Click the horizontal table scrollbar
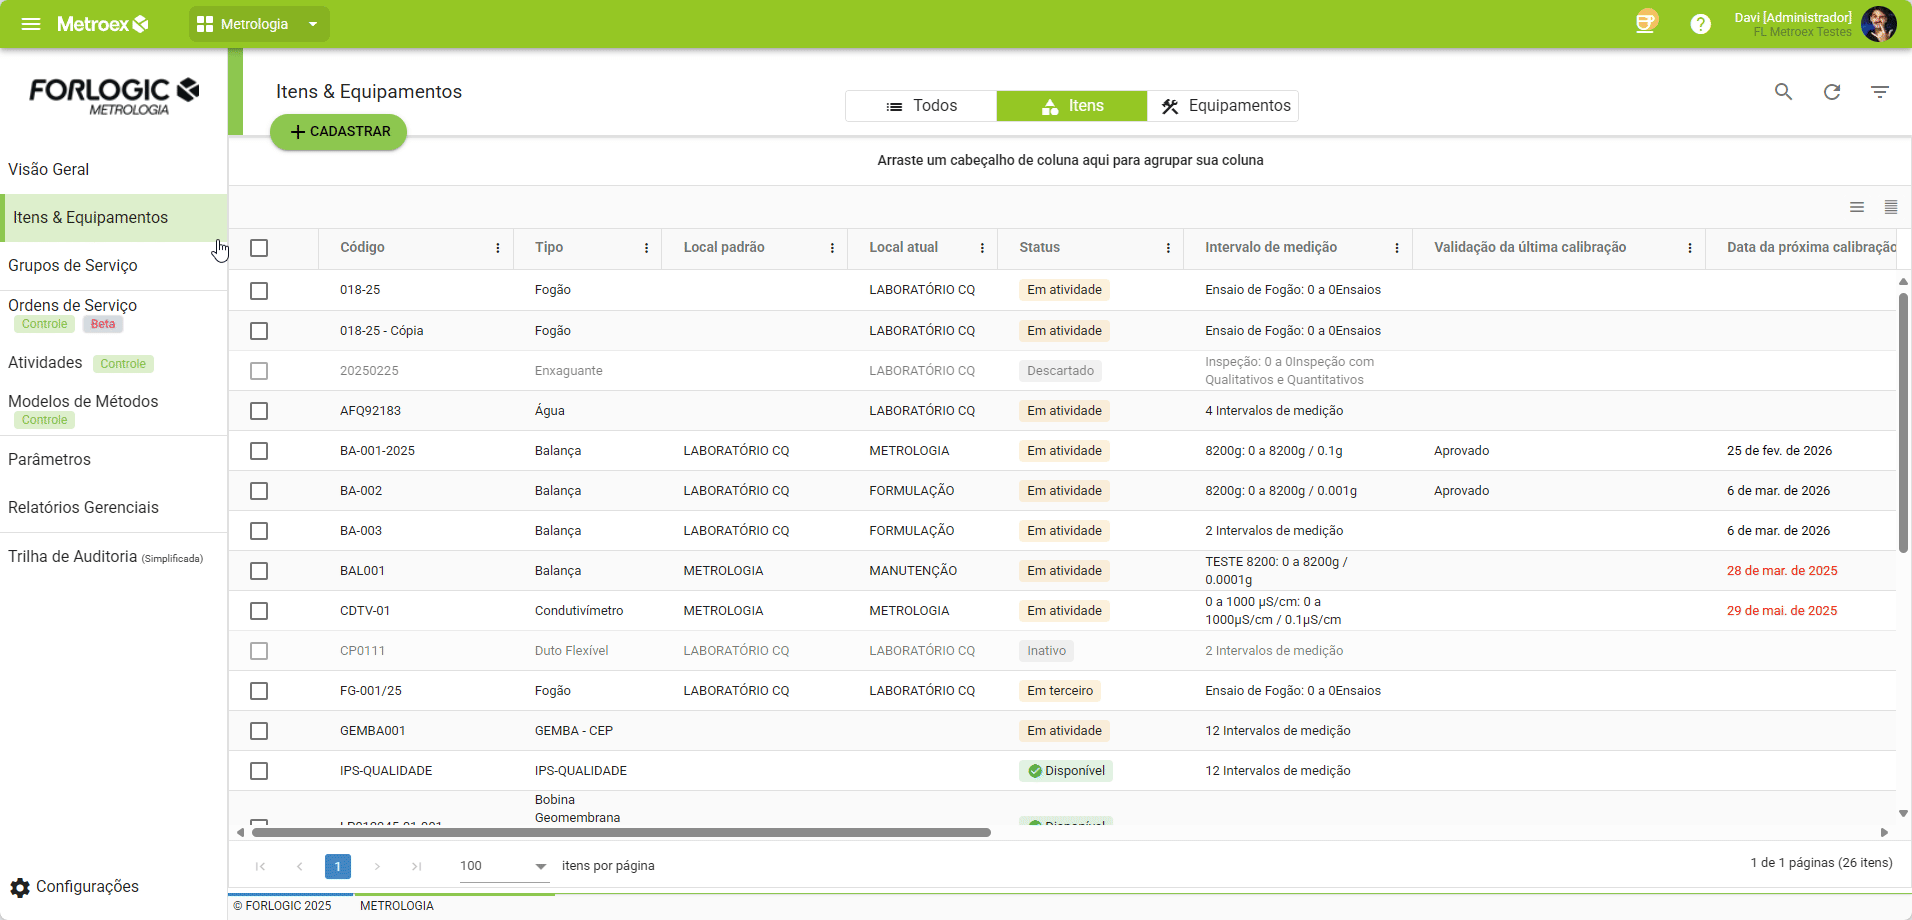This screenshot has height=920, width=1912. pyautogui.click(x=620, y=832)
